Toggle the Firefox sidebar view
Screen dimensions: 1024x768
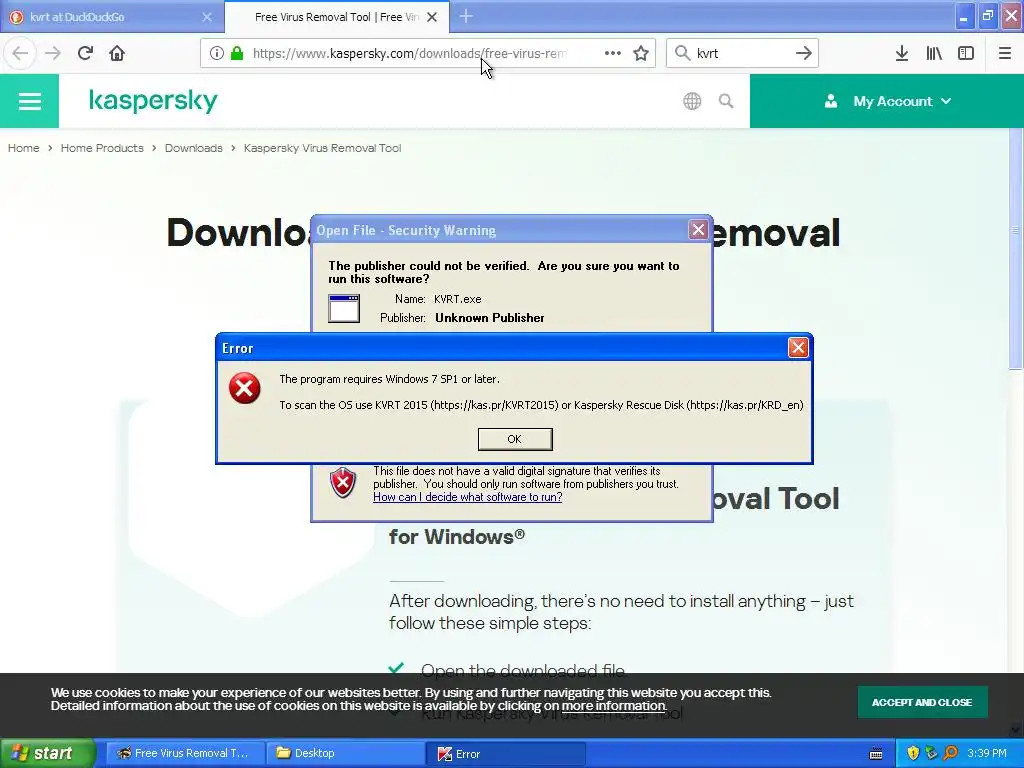point(966,54)
